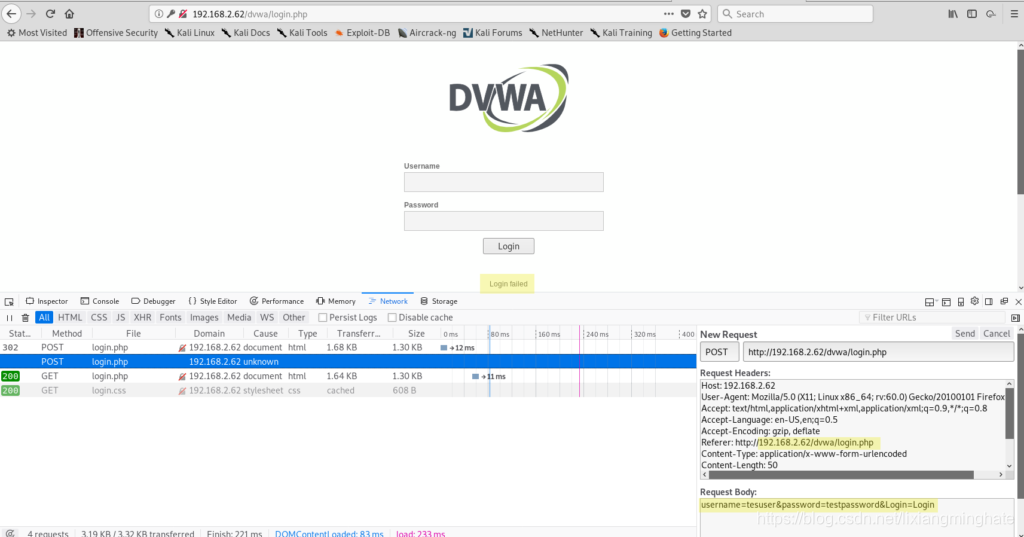Open DevTools in separate window icon
Screen dimensions: 1024x537
1004,301
